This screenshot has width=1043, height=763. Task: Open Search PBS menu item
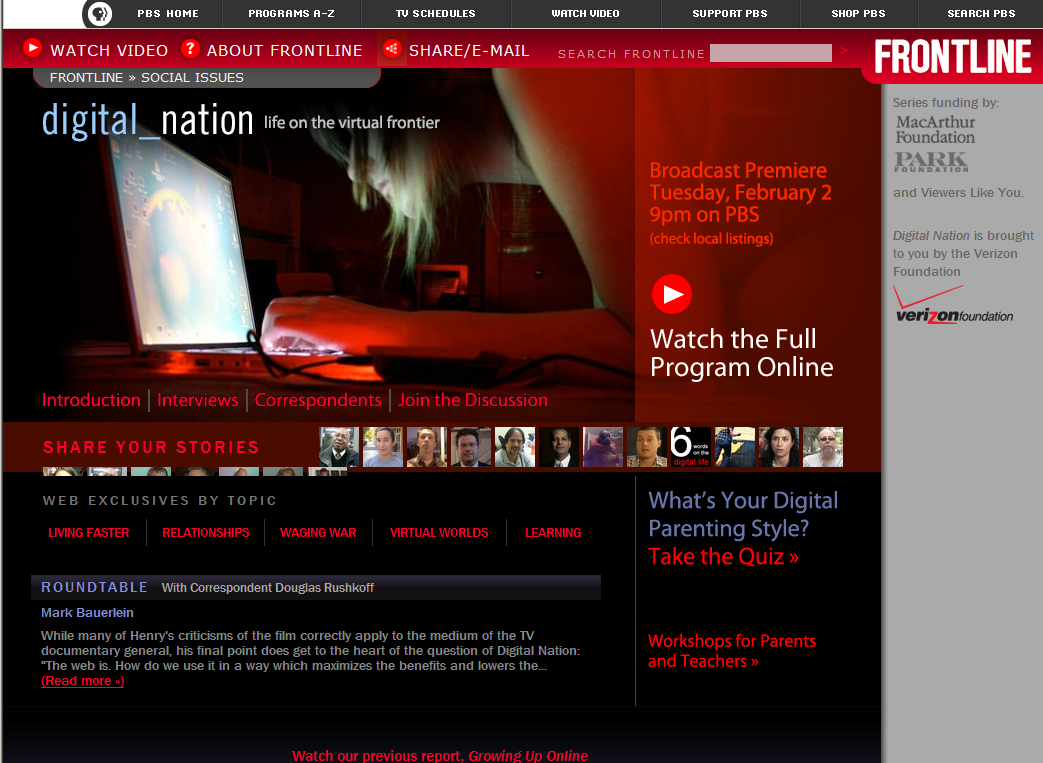(981, 13)
